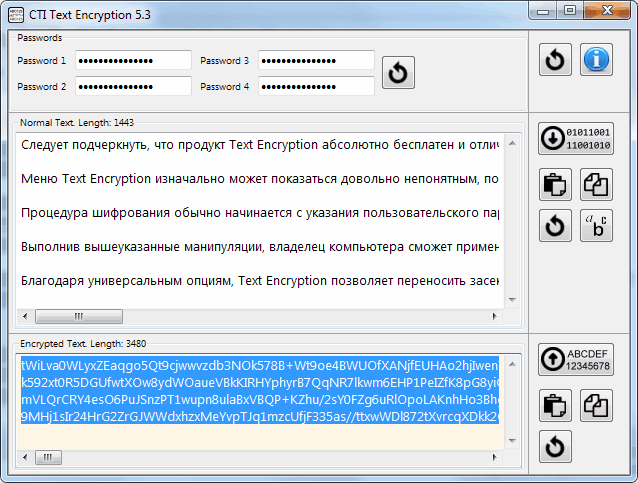This screenshot has height=483, width=638.
Task: Click Normal Text scroll left arrow
Action: (x=25, y=316)
